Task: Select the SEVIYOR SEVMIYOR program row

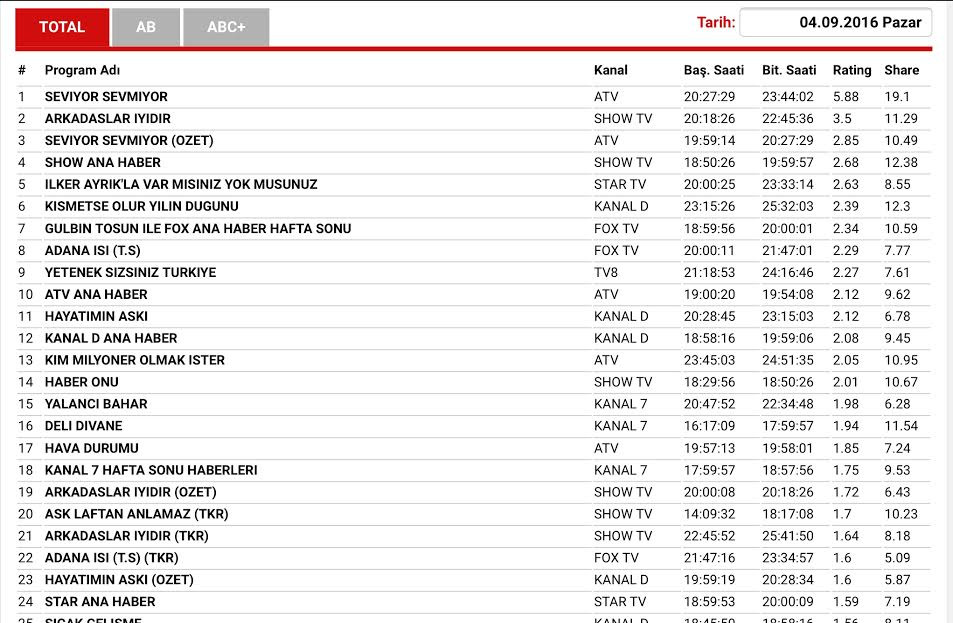Action: click(106, 97)
